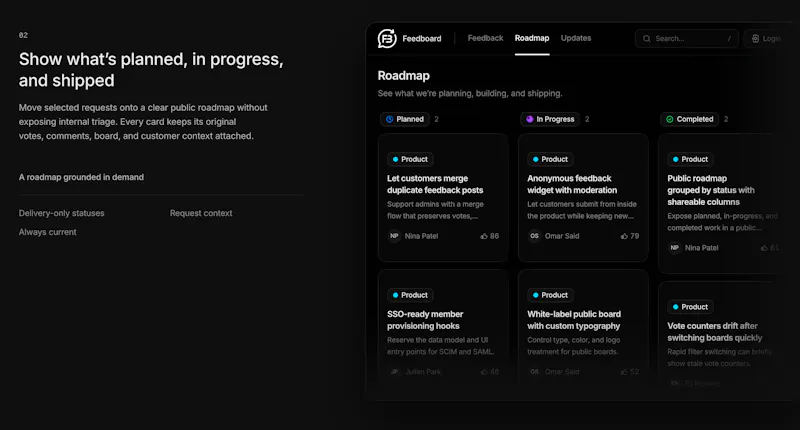Click 'Request context' text
The height and width of the screenshot is (430, 800).
pos(201,213)
